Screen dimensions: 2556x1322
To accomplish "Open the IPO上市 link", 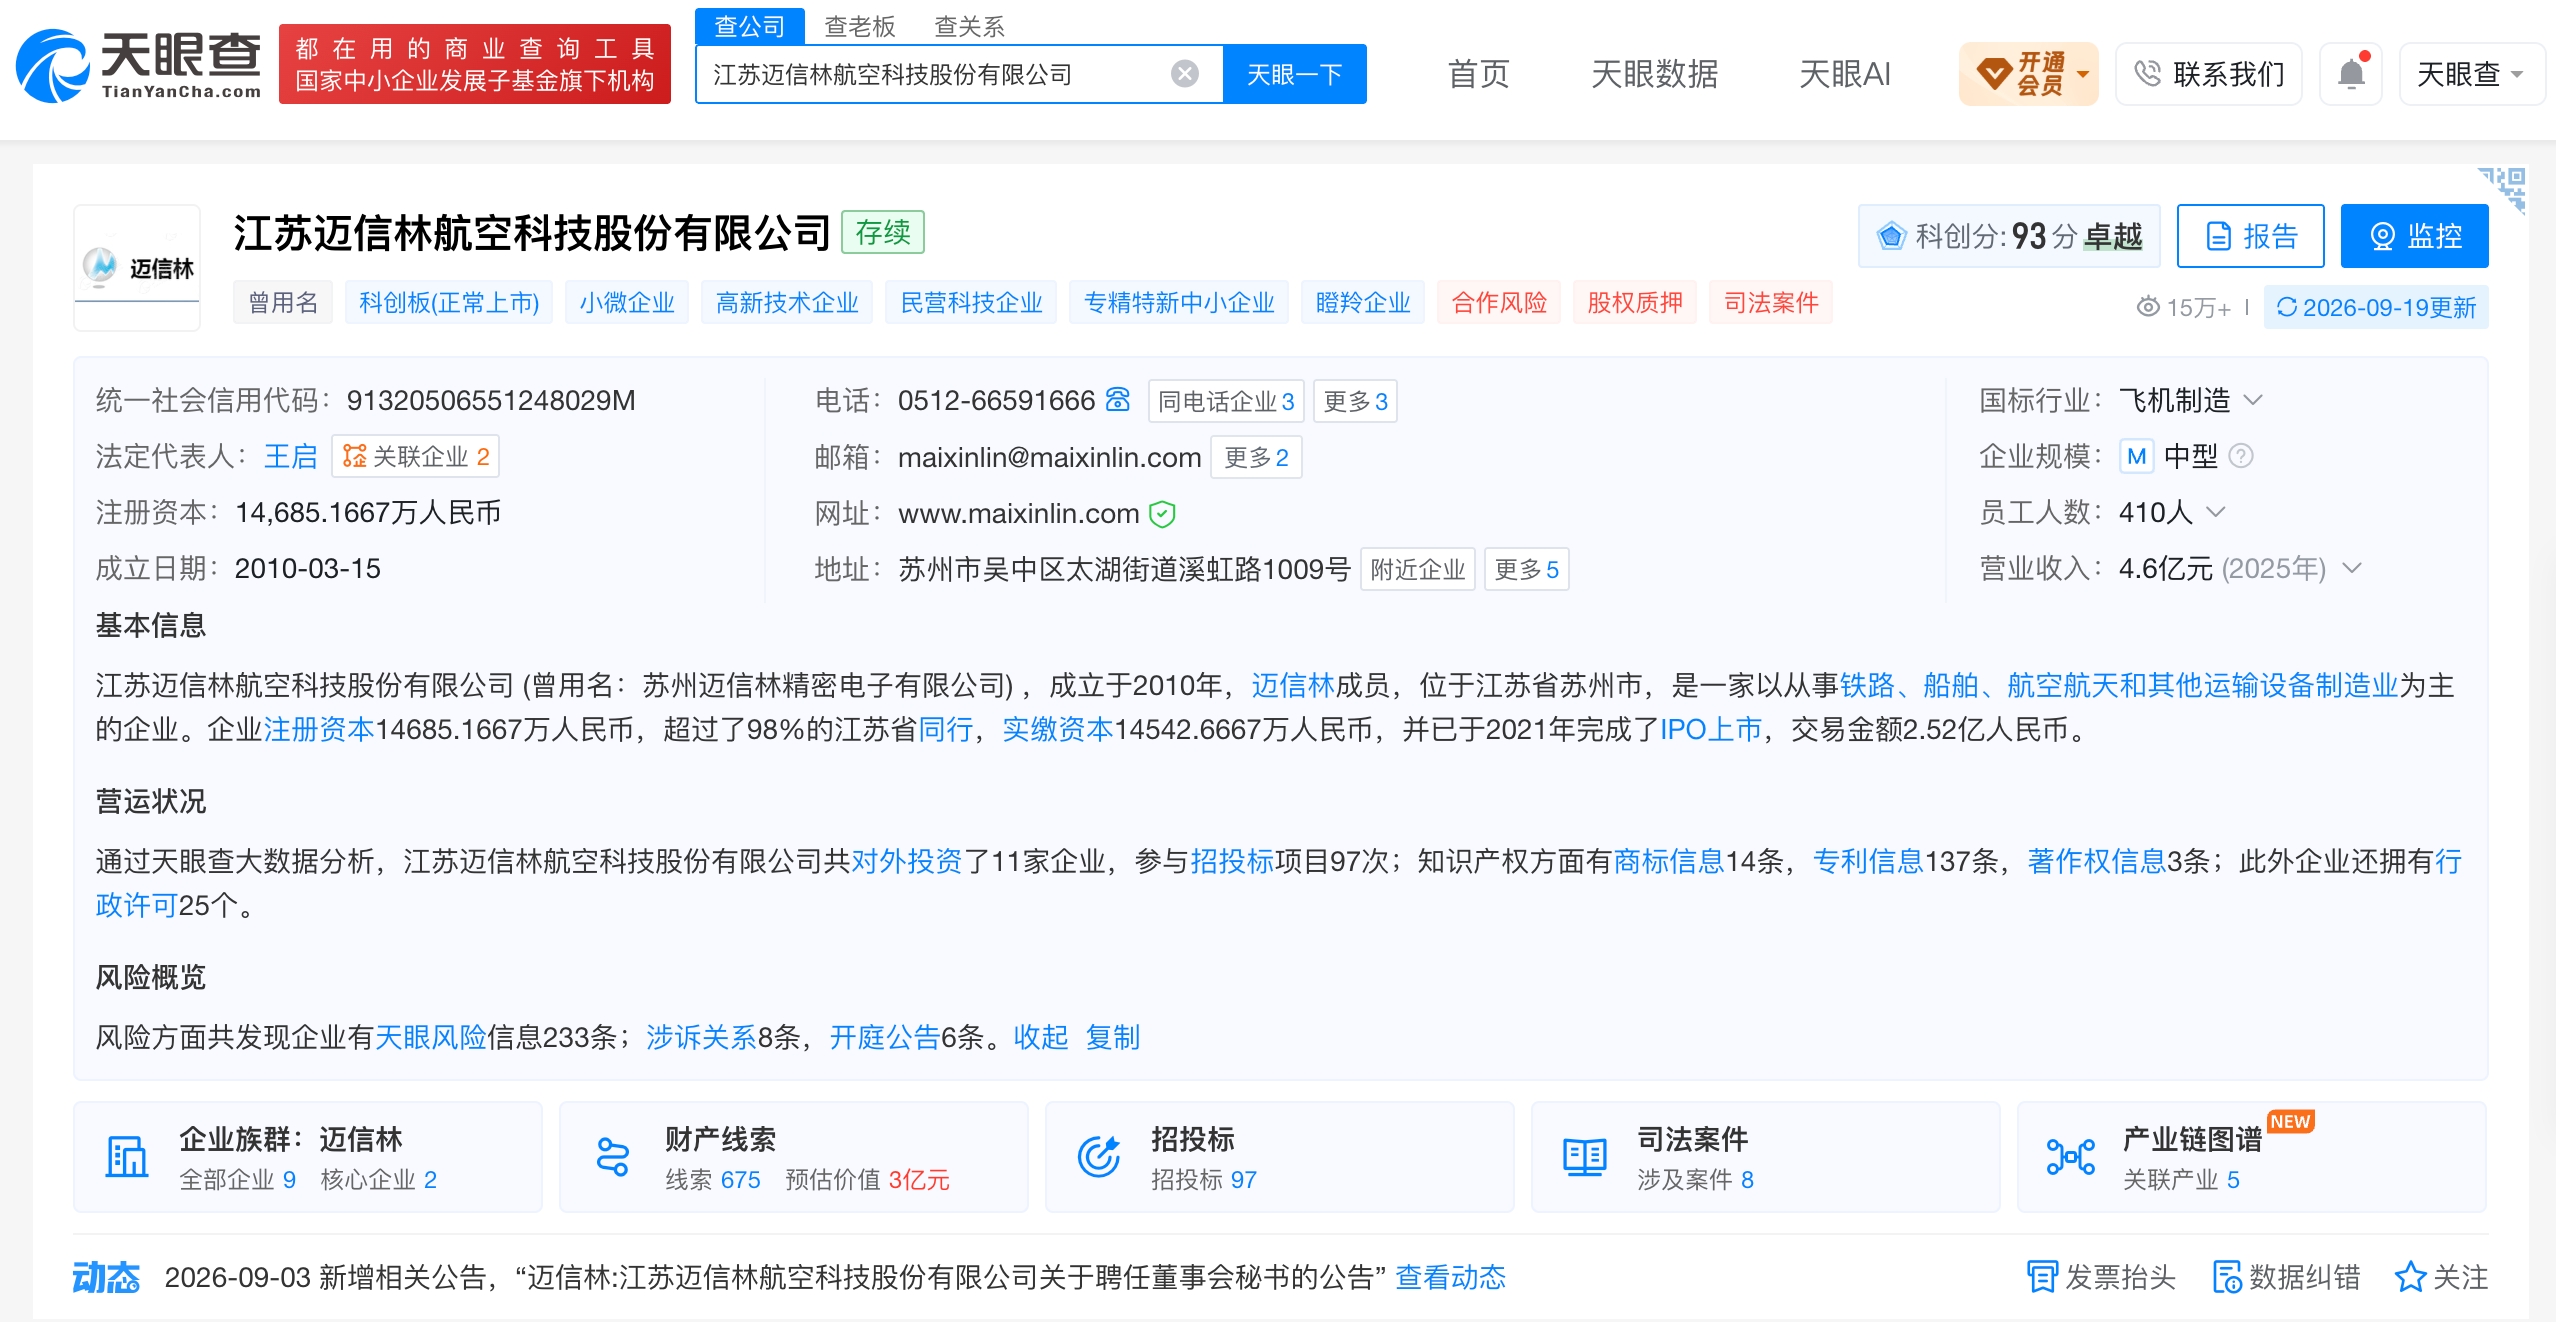I will click(x=1711, y=729).
